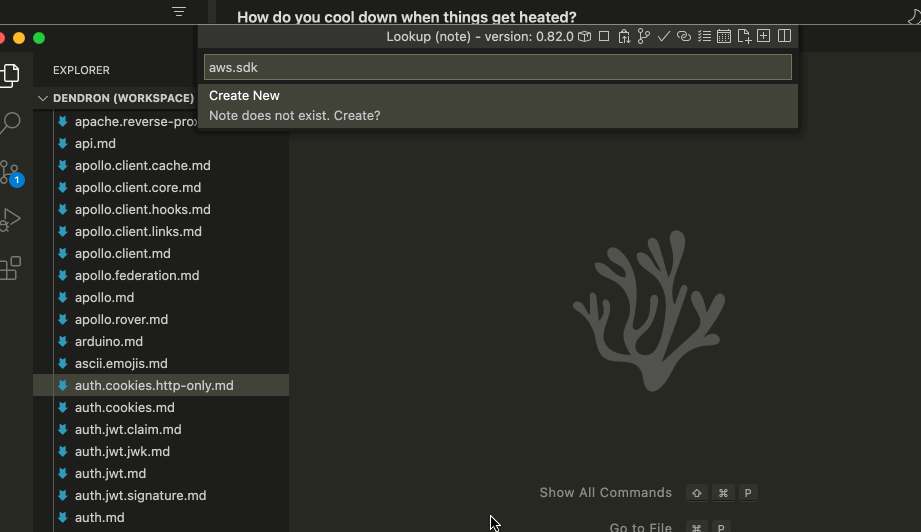Open the Run and Debug view
The image size is (921, 532).
click(x=10, y=220)
